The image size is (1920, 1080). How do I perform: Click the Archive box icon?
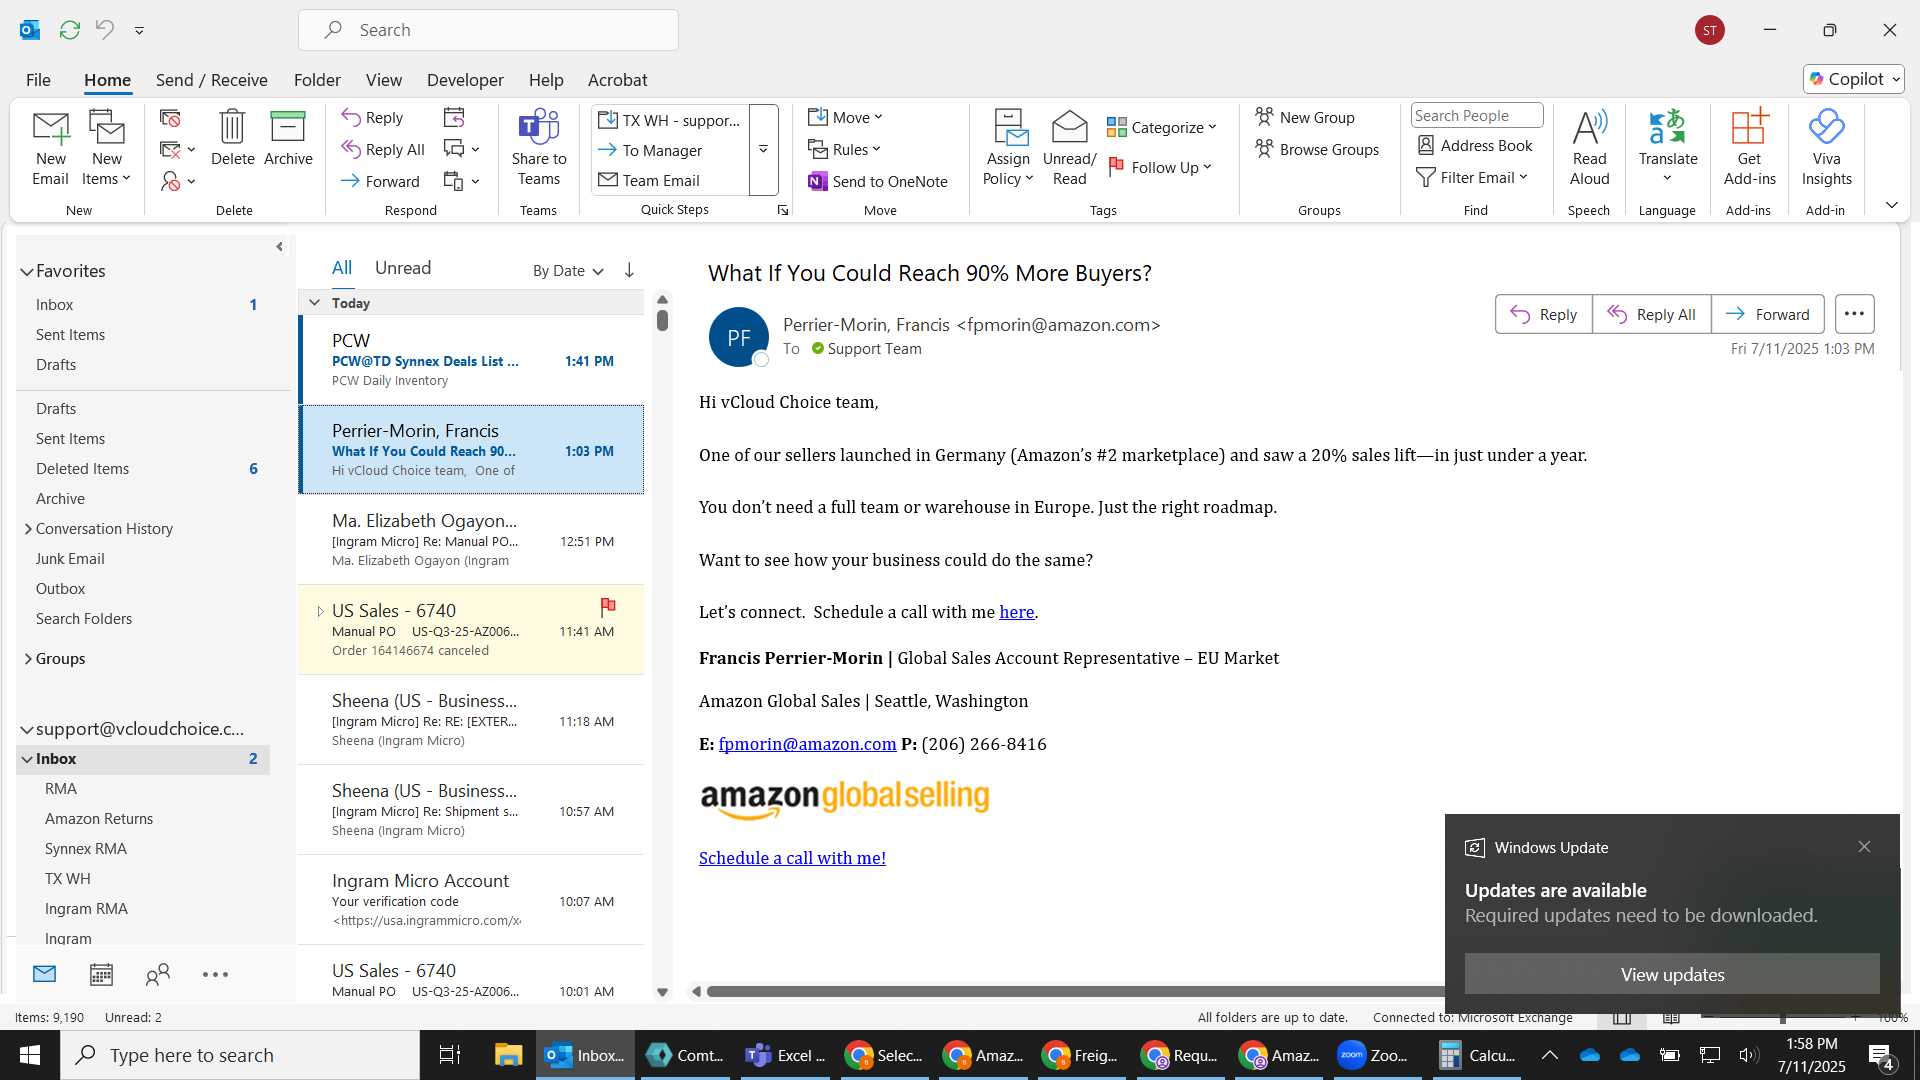(288, 127)
